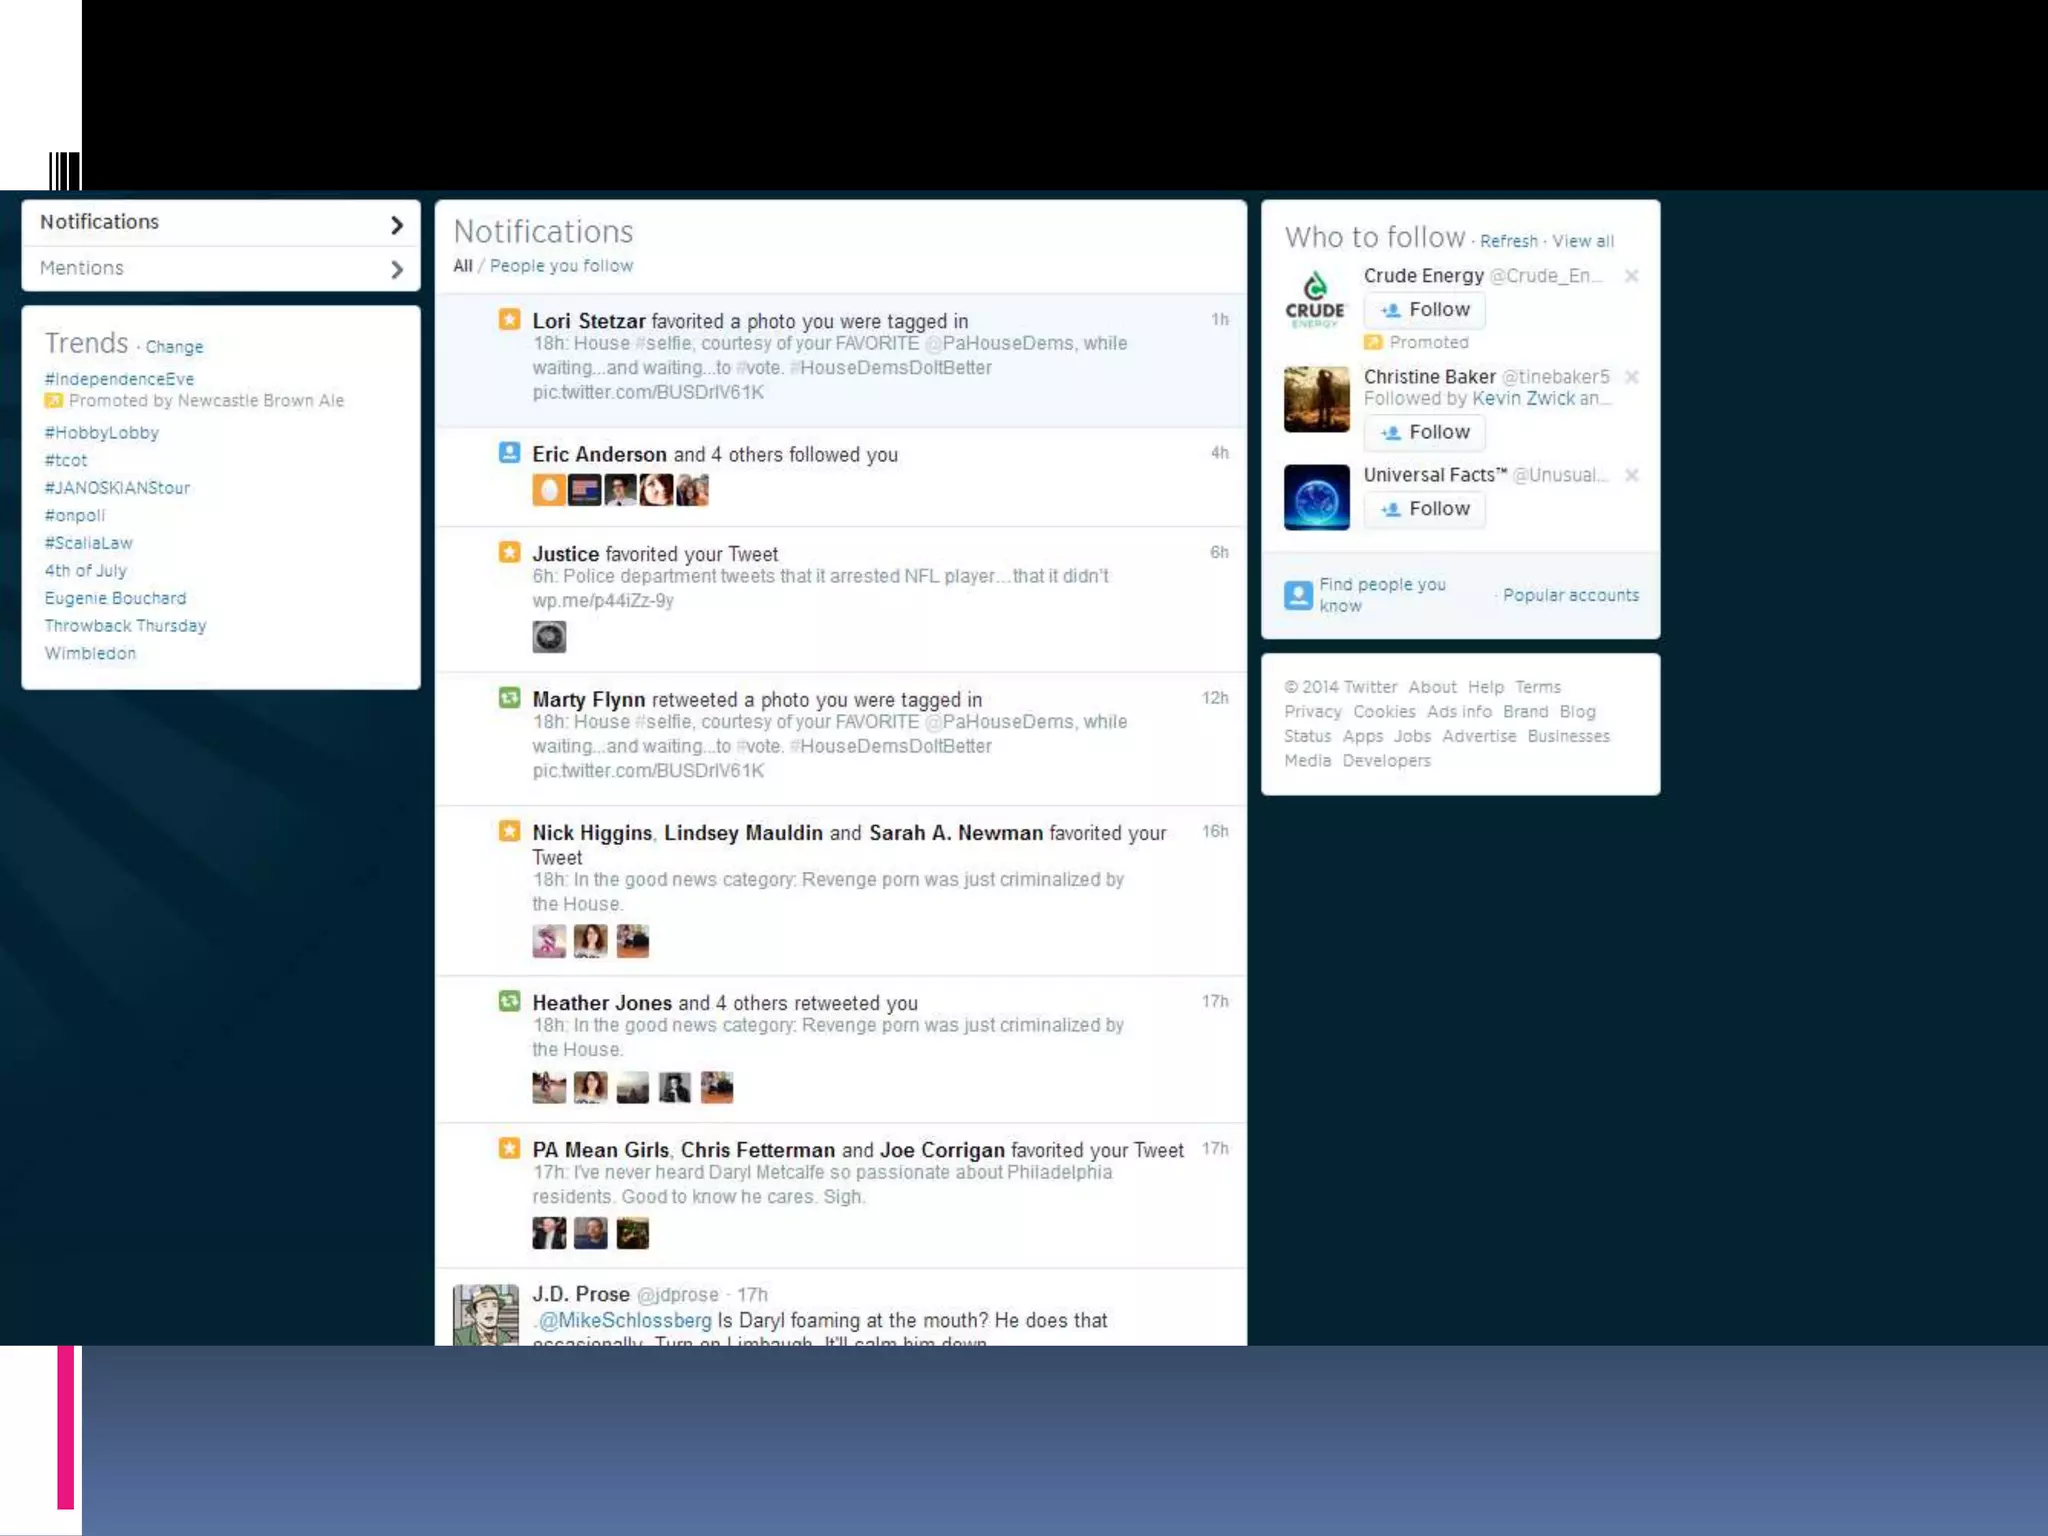Open the Terms footer link

coord(1538,687)
